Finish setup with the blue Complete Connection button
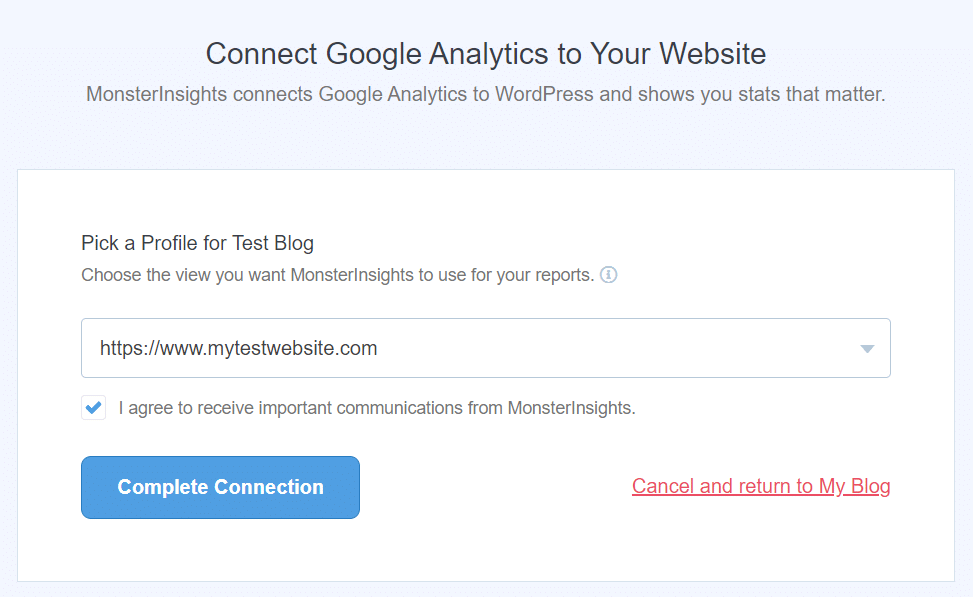This screenshot has width=973, height=597. [220, 487]
